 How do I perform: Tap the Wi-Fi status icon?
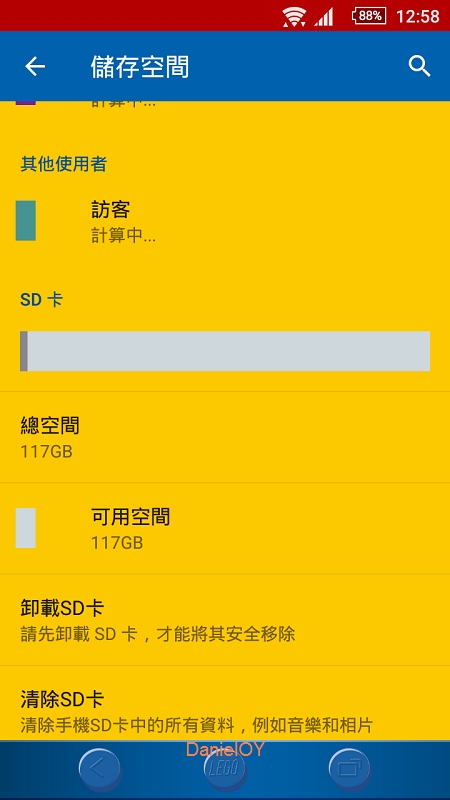pos(294,16)
